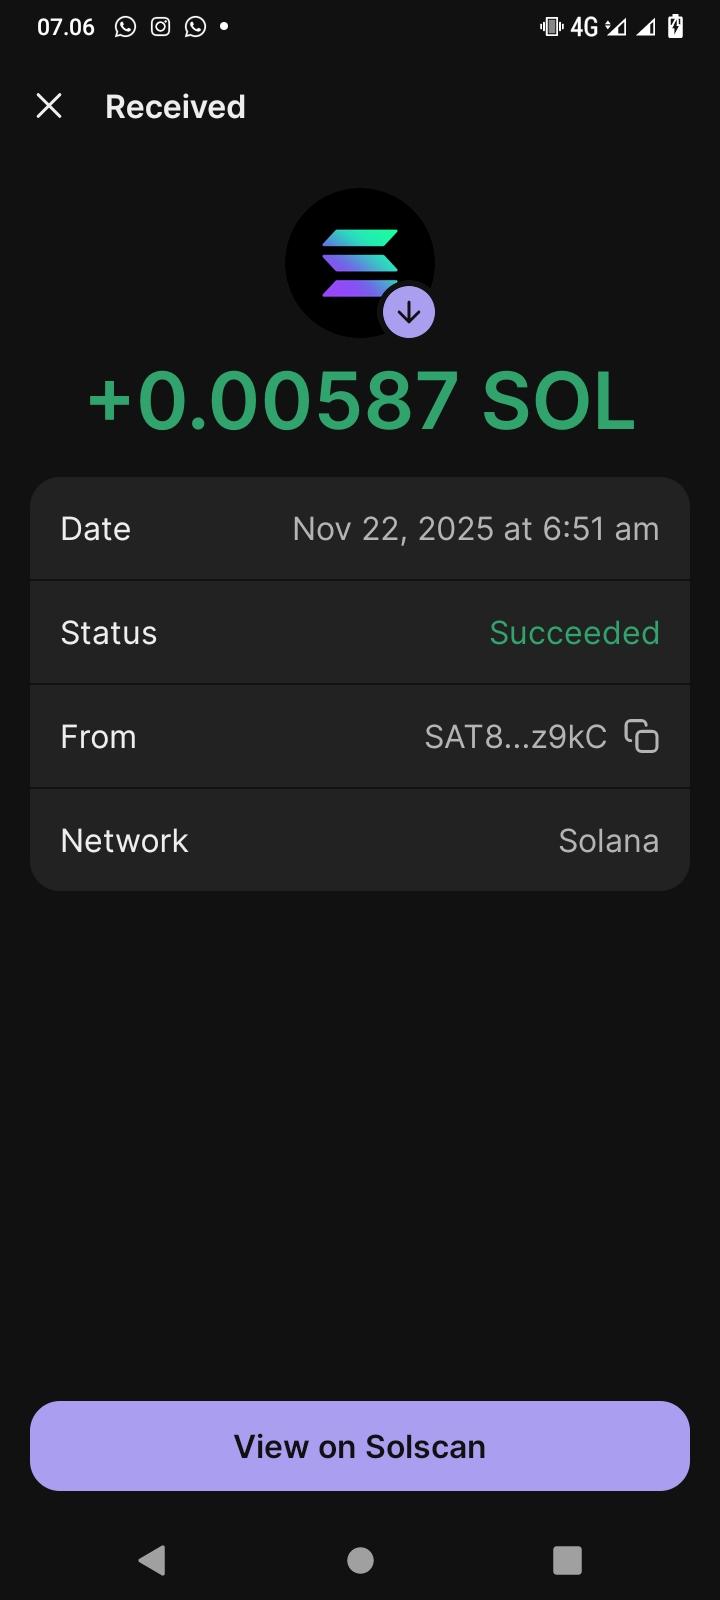Viewport: 720px width, 1600px height.
Task: Select the Network Solana row
Action: click(360, 840)
